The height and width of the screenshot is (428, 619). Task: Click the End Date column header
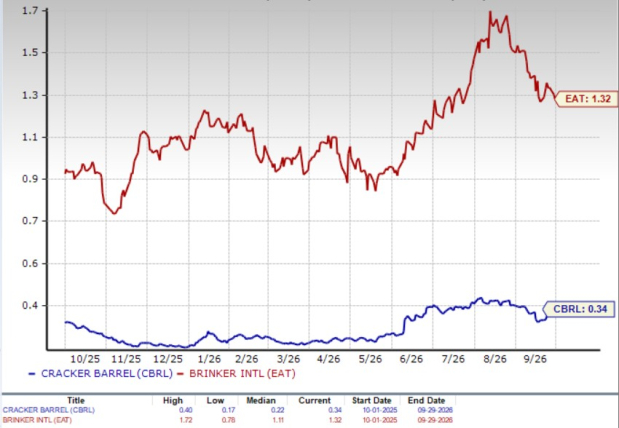[426, 400]
